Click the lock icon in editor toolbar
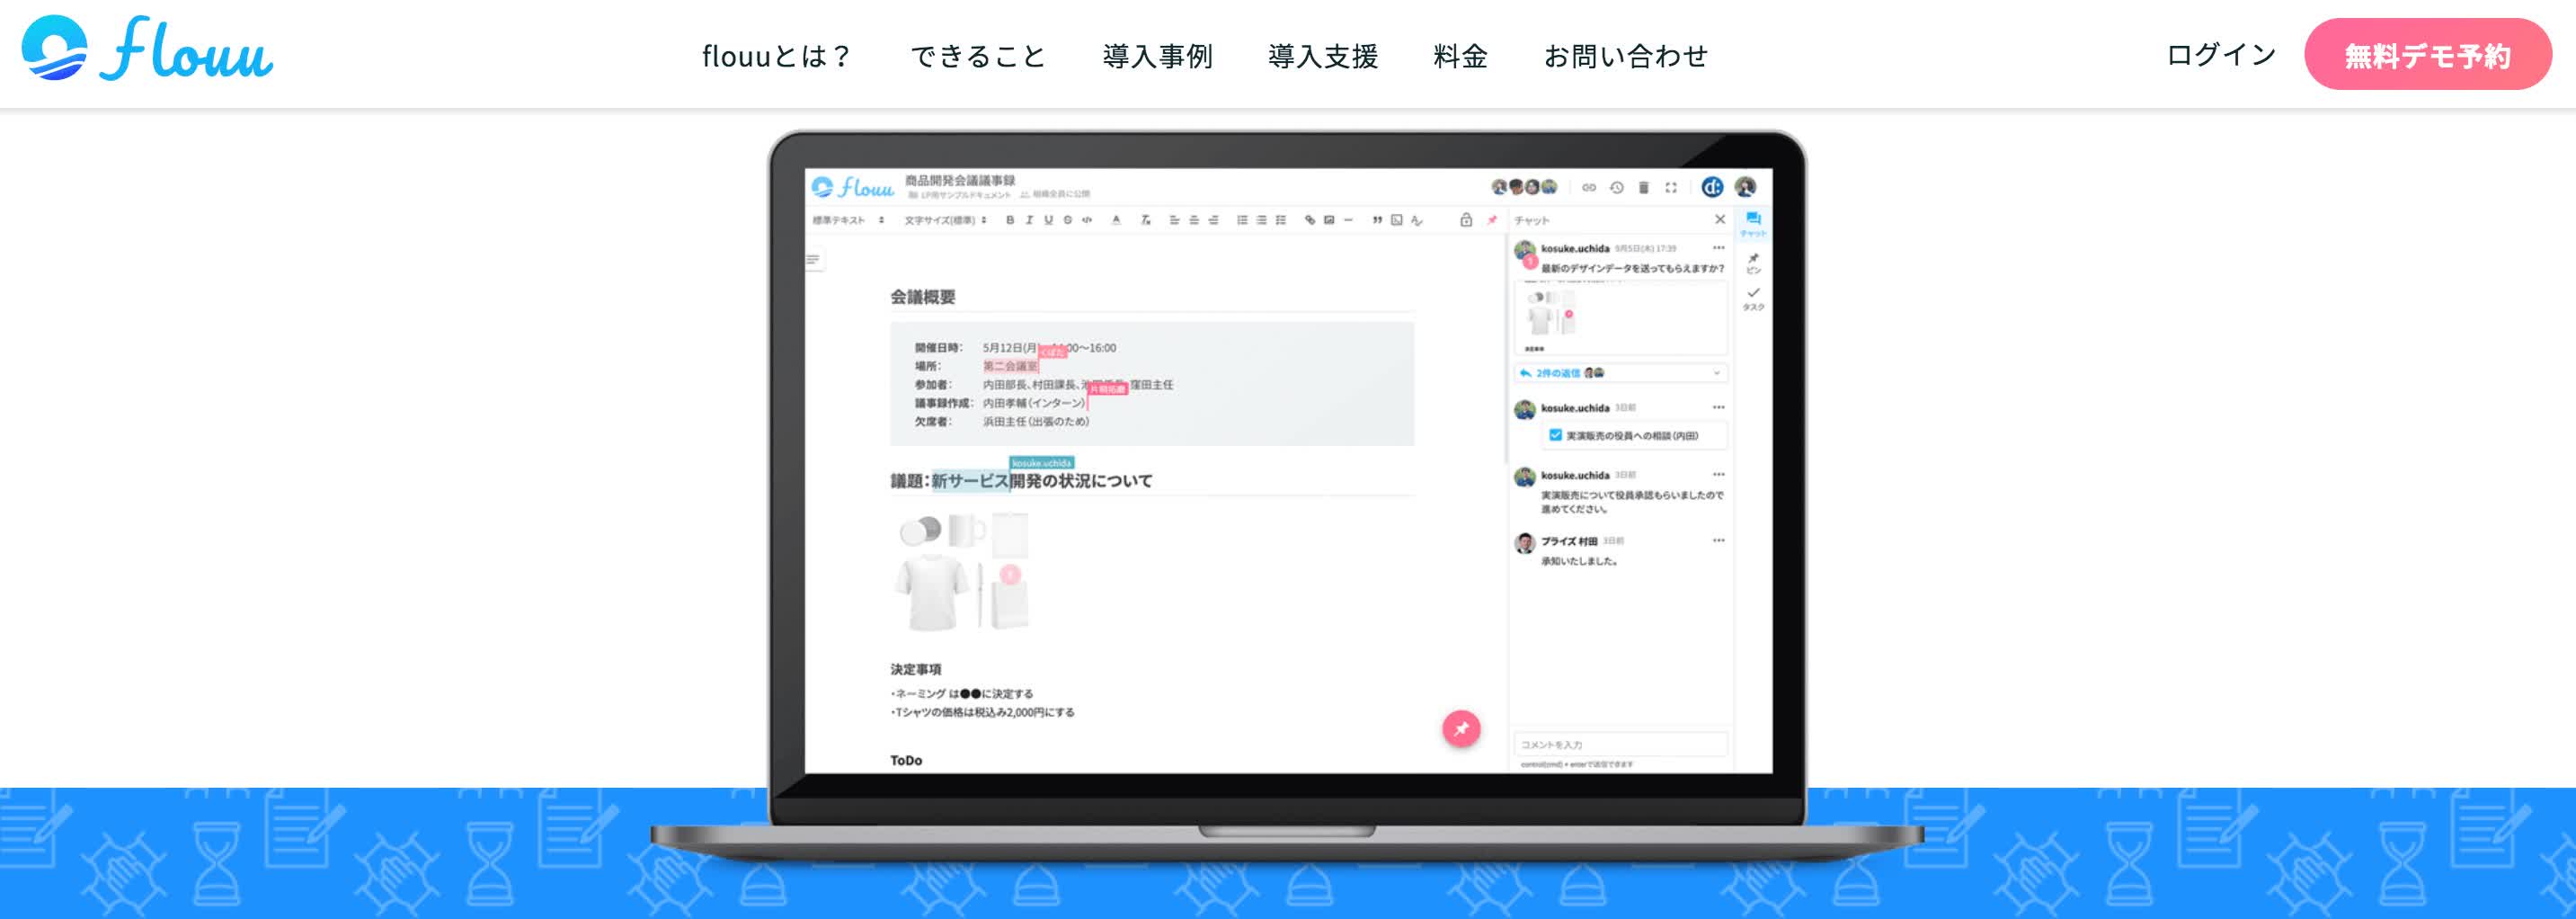Screen dimensions: 2576x919 tap(1466, 220)
